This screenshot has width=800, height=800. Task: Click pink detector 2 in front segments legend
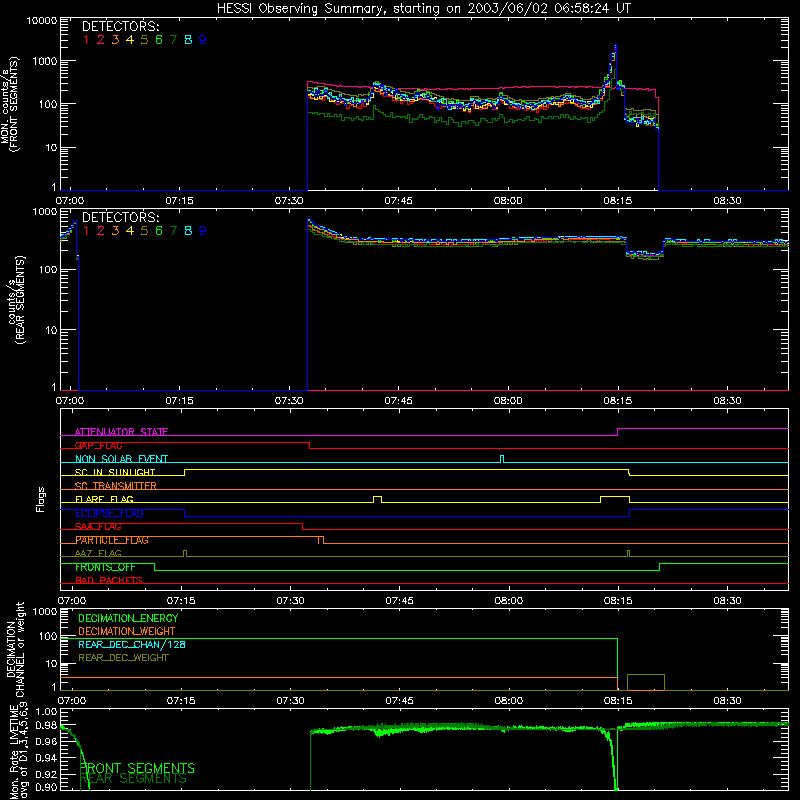[101, 40]
